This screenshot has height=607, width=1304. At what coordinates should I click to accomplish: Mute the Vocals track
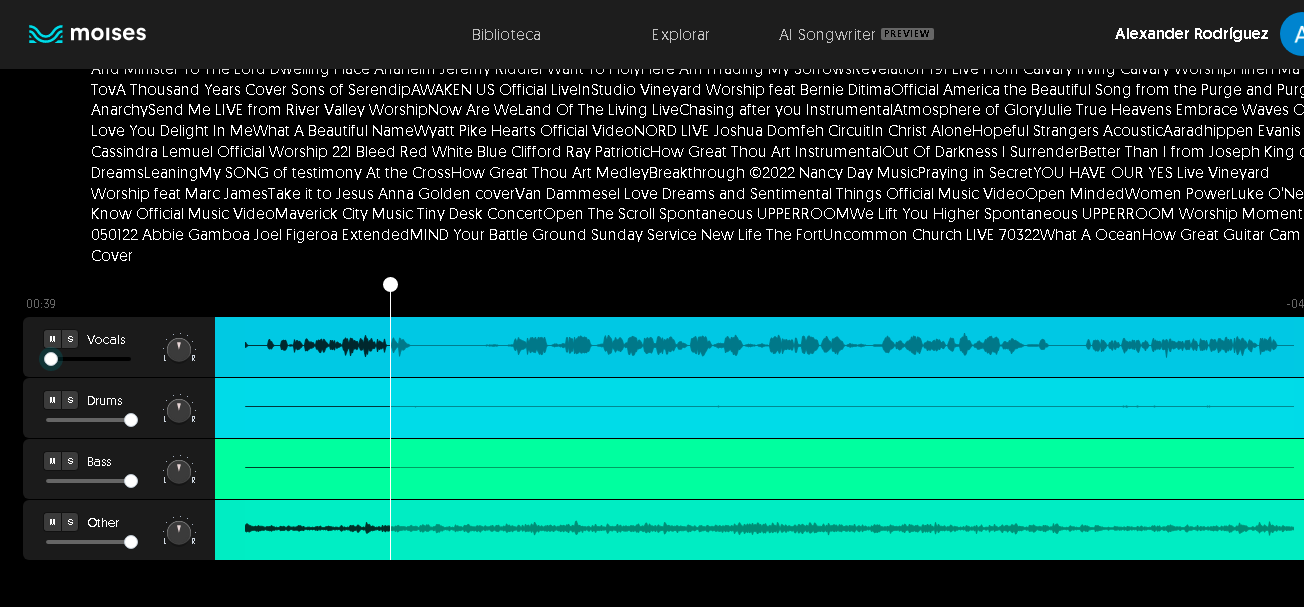click(x=52, y=339)
